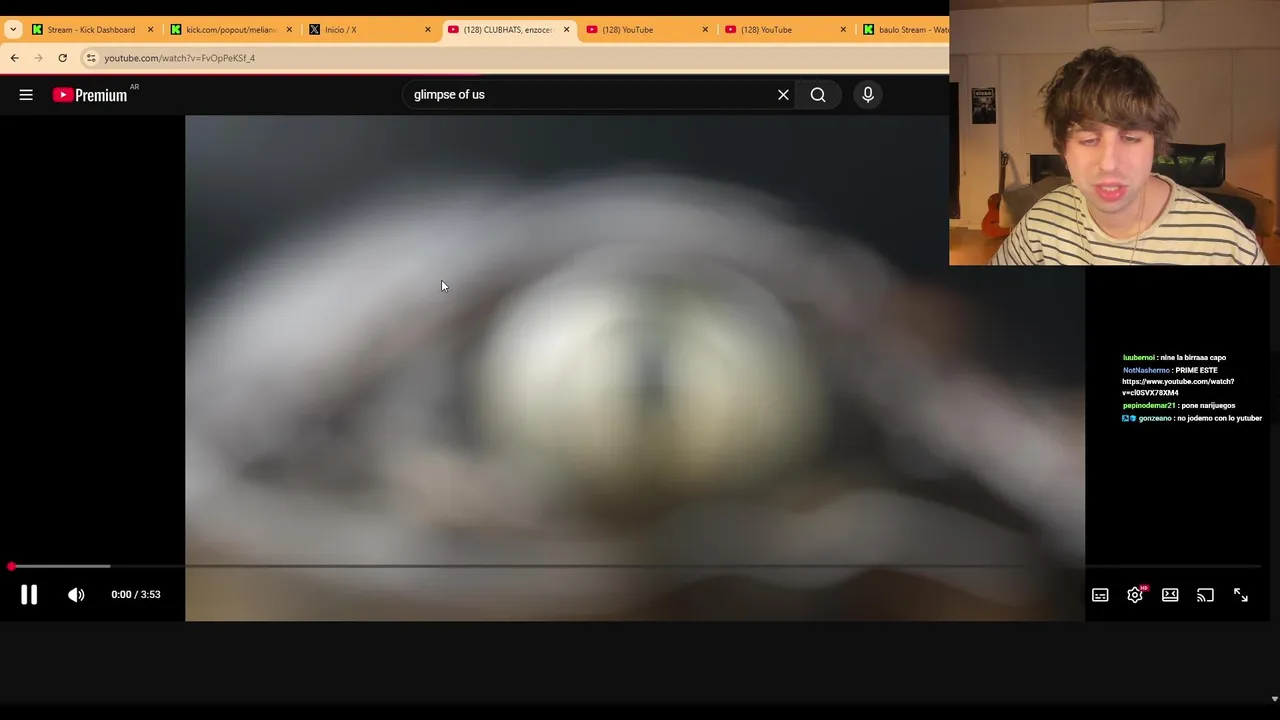Close the Stream - Kick Dashboard tab
The image size is (1280, 720).
150,30
